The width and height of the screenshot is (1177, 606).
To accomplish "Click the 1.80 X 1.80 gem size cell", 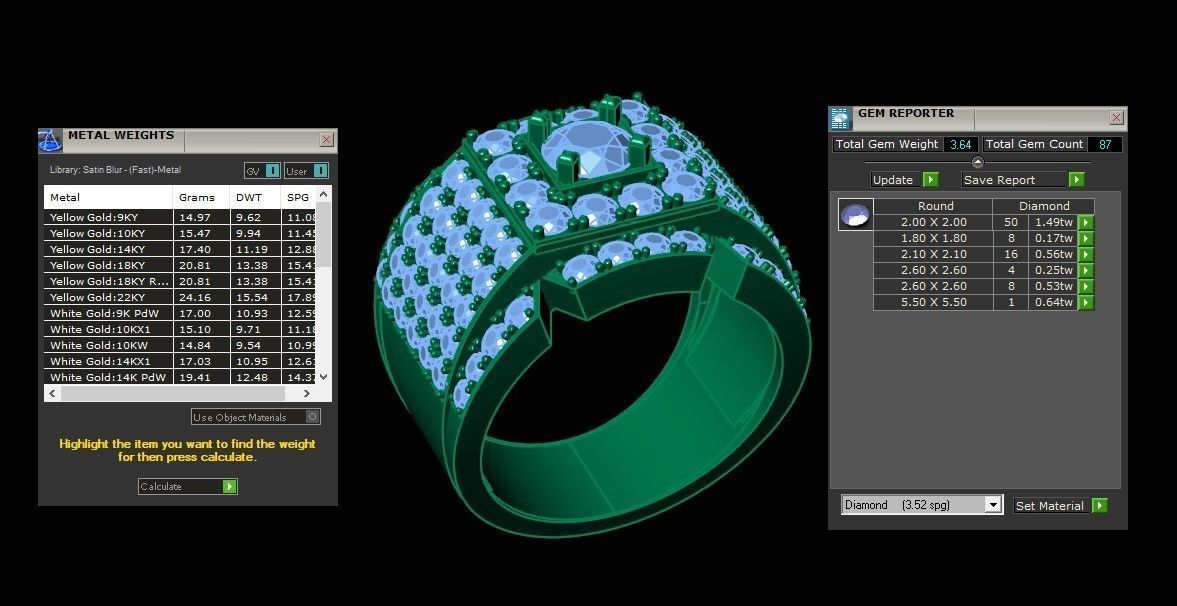I will [x=933, y=238].
